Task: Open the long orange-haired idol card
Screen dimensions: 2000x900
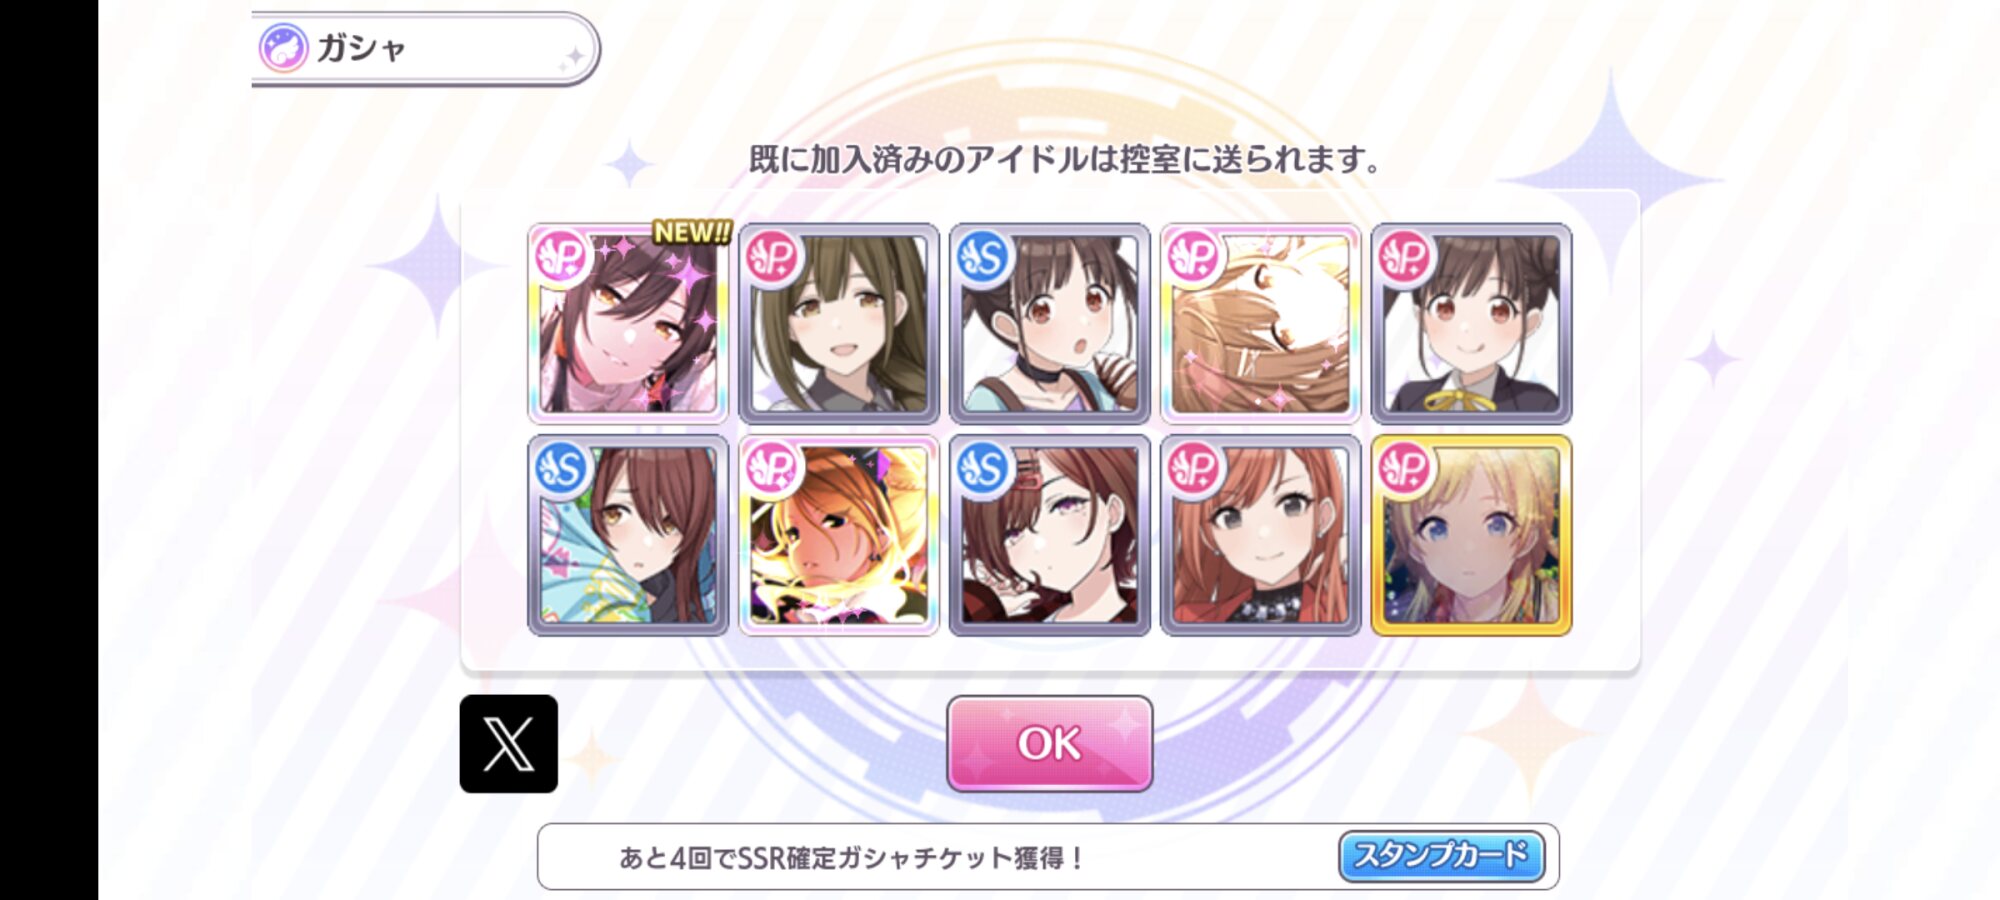Action: click(x=1260, y=535)
